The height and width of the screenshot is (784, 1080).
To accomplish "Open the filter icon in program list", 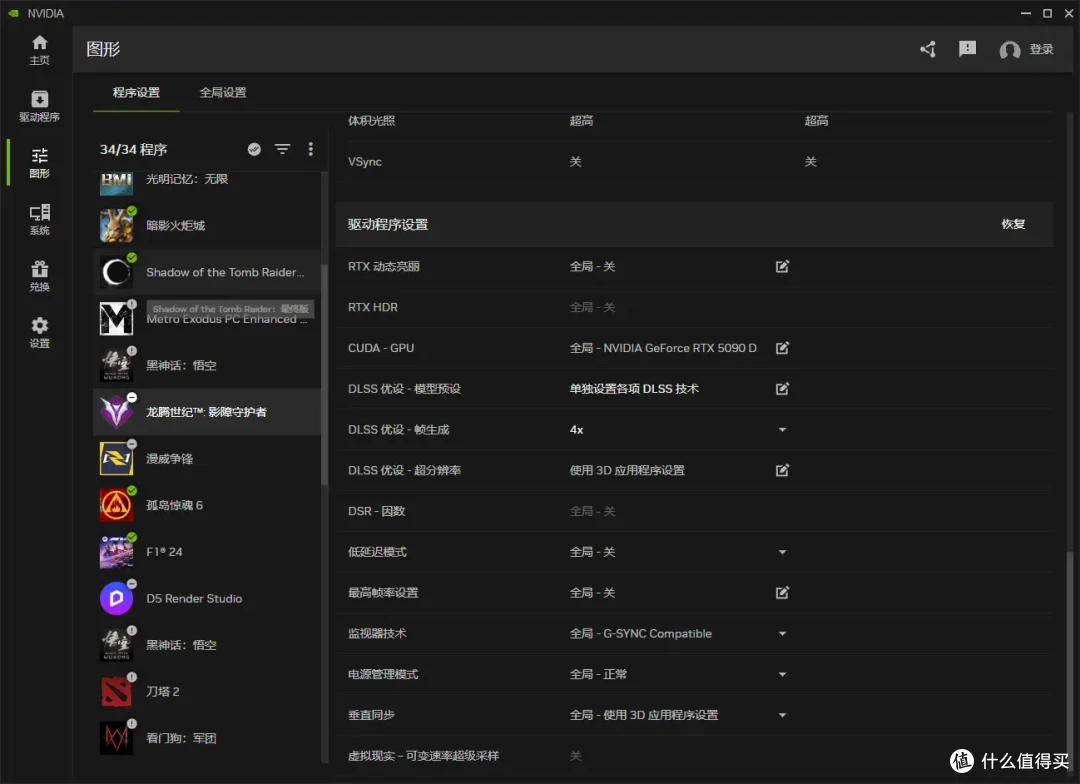I will pos(282,149).
